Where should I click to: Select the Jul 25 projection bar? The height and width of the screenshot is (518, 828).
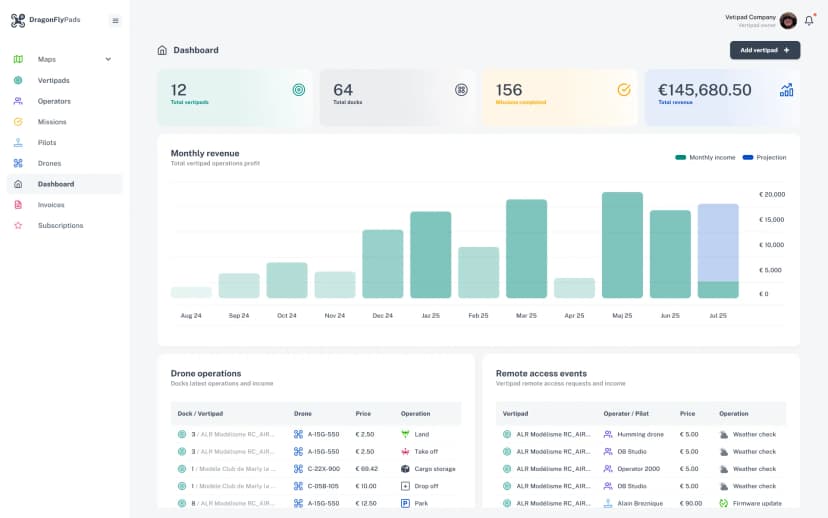pos(718,242)
